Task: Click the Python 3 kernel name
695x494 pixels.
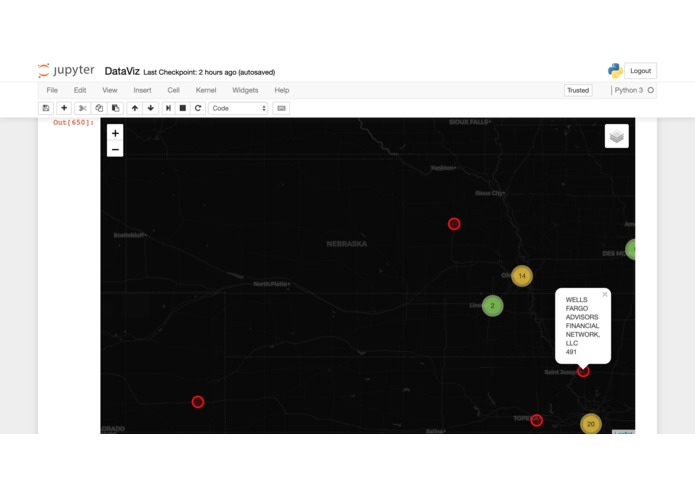Action: point(629,90)
